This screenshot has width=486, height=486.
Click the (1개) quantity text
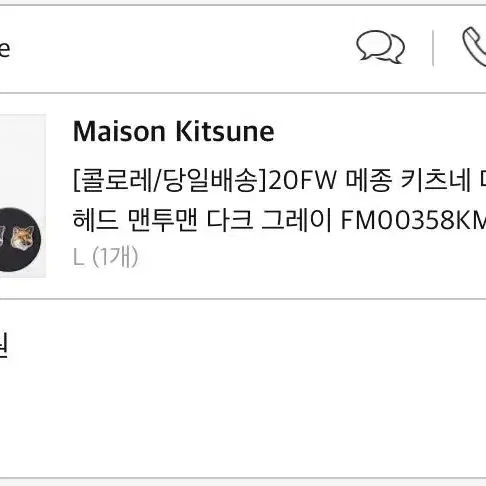pyautogui.click(x=115, y=257)
